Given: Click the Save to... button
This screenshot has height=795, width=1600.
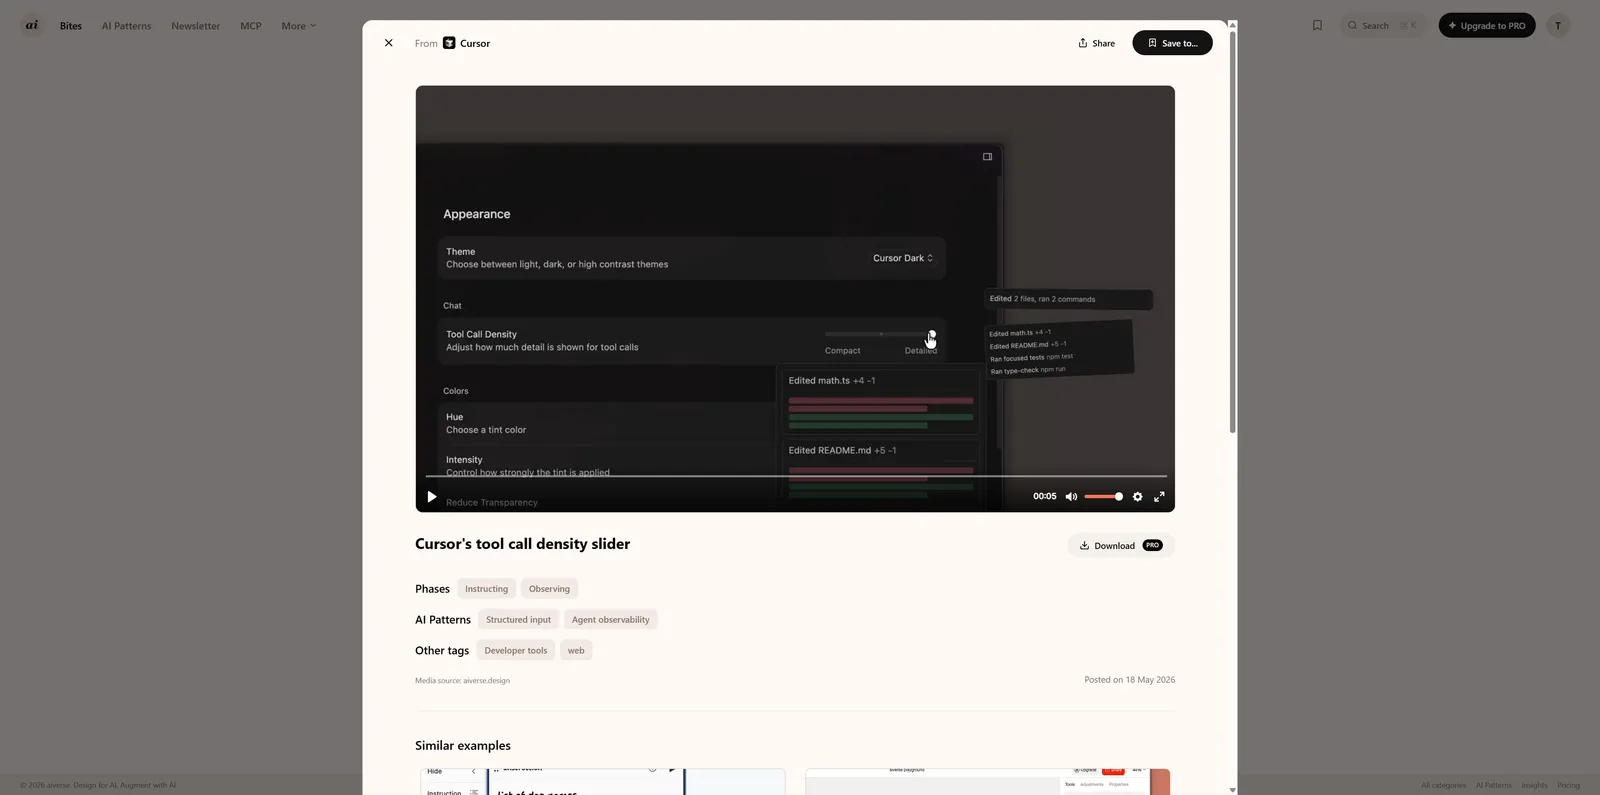Looking at the screenshot, I should [1172, 43].
